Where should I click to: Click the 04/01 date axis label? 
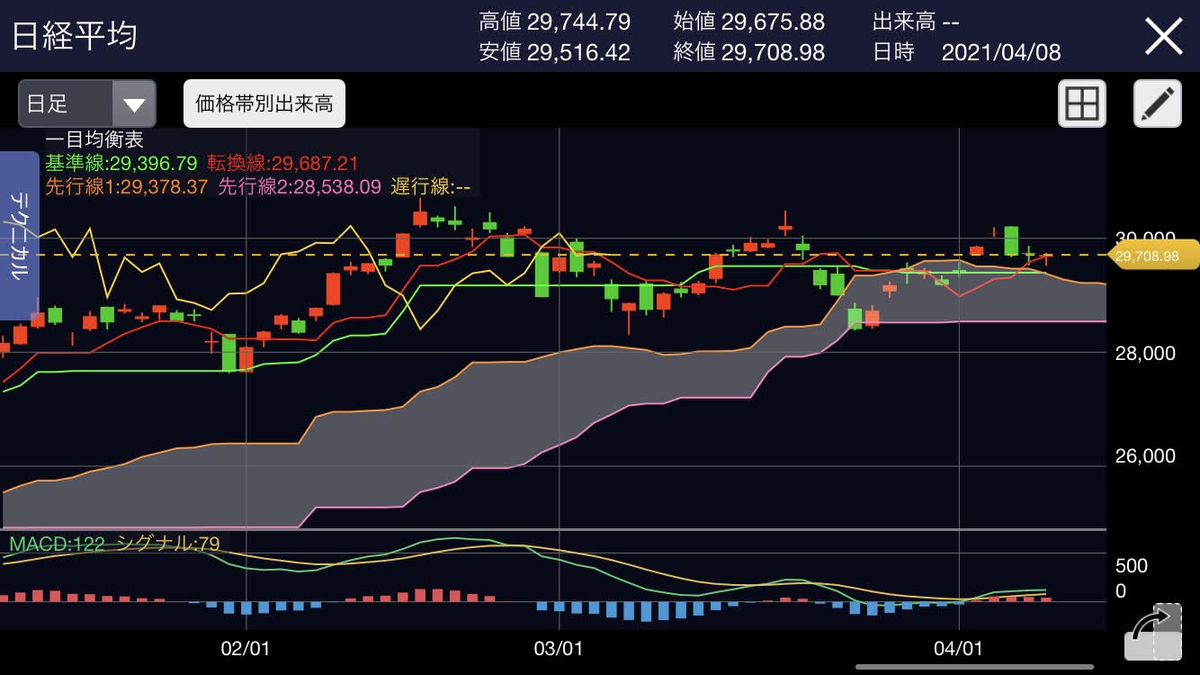pyautogui.click(x=958, y=648)
